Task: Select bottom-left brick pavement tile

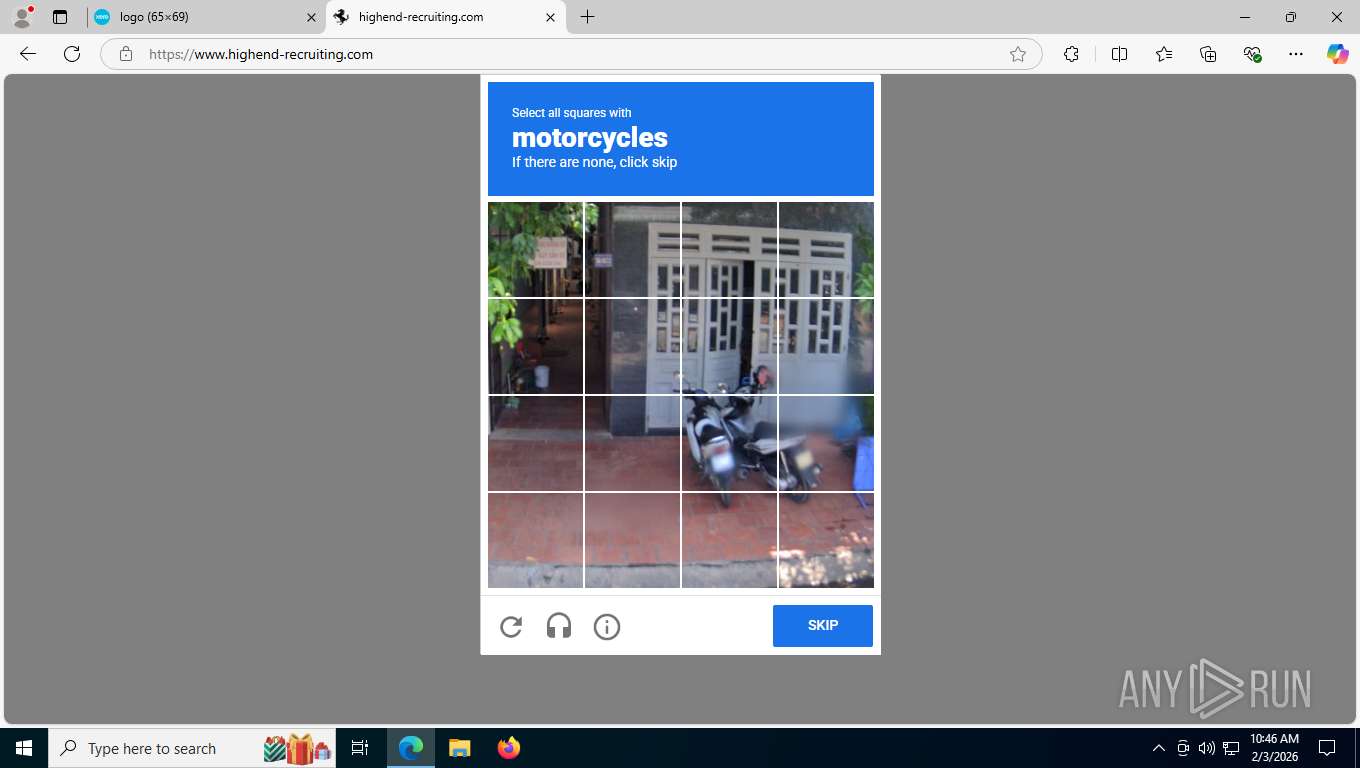Action: (535, 540)
